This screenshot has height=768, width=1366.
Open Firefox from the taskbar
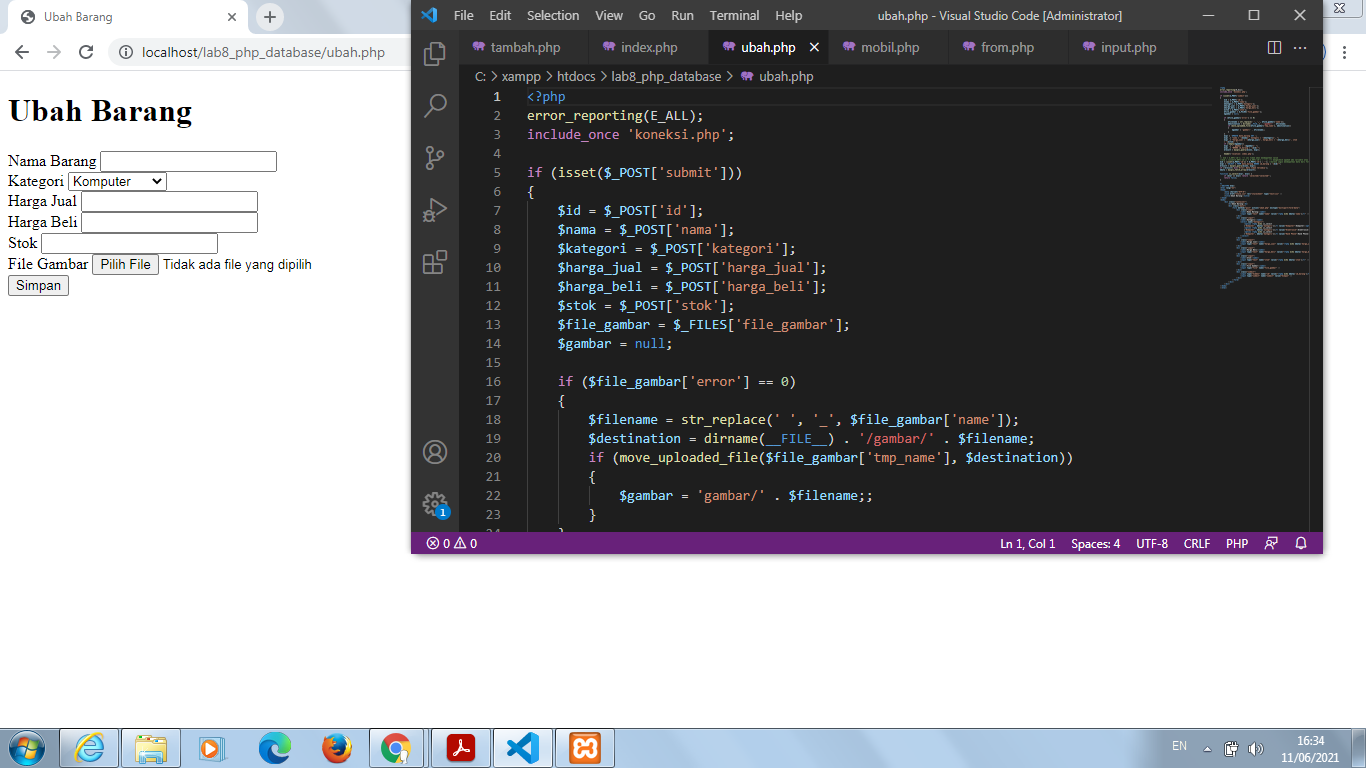point(336,748)
